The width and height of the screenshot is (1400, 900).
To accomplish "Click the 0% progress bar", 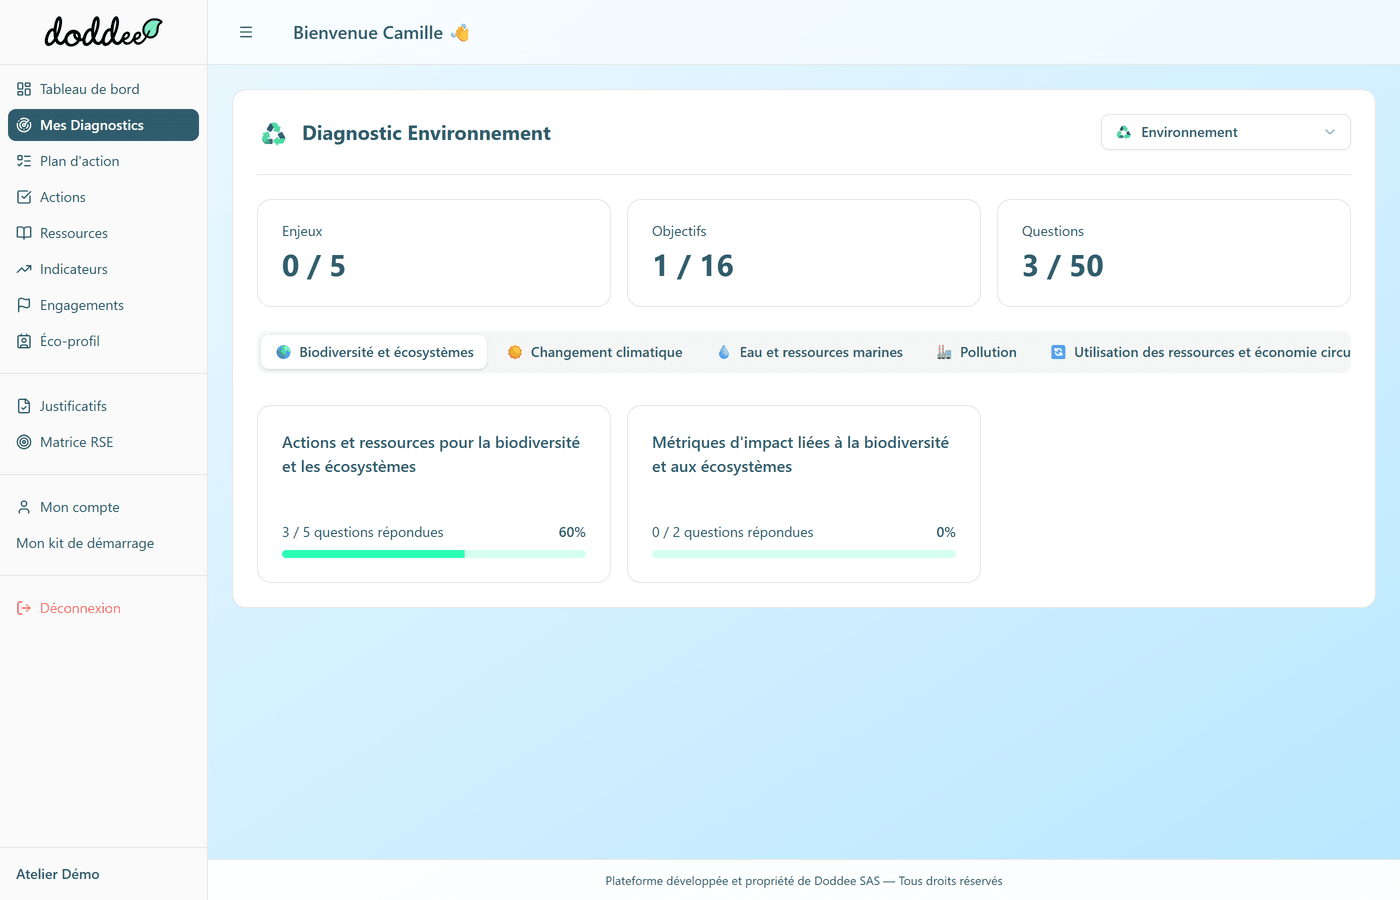I will tap(804, 554).
